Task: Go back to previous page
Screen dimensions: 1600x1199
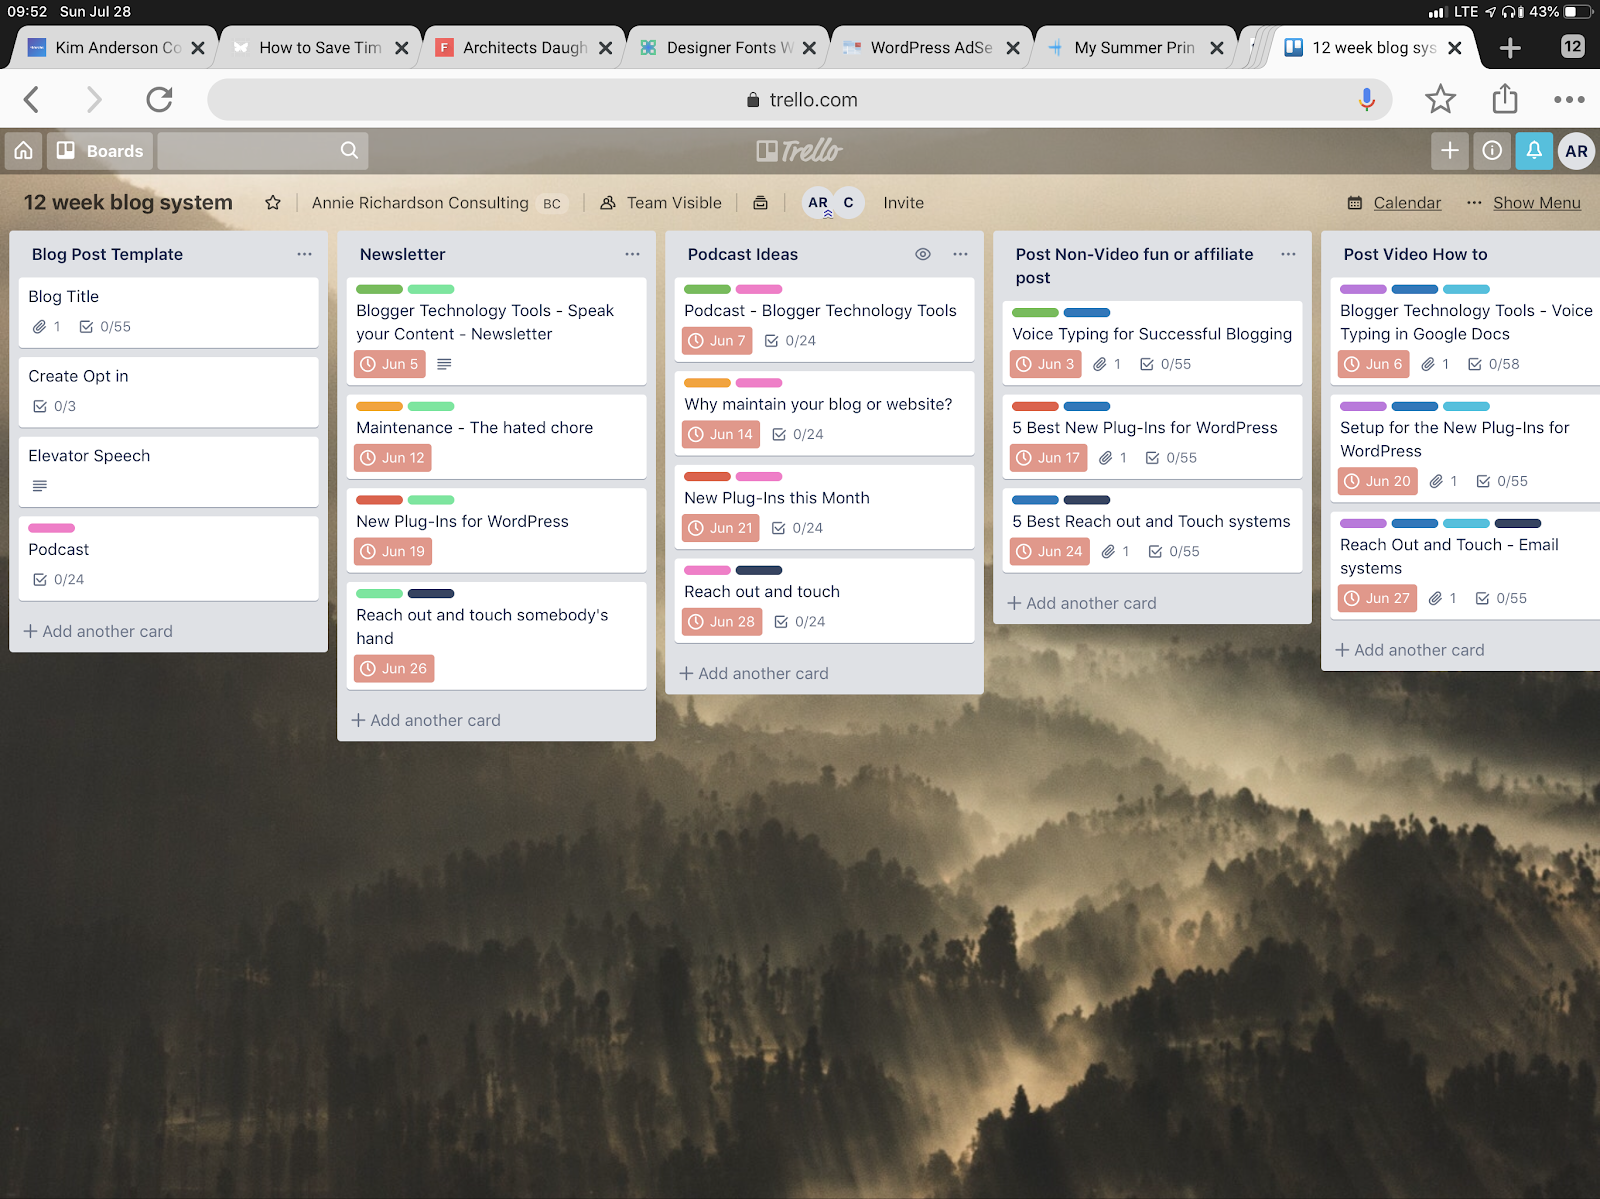Action: click(32, 99)
